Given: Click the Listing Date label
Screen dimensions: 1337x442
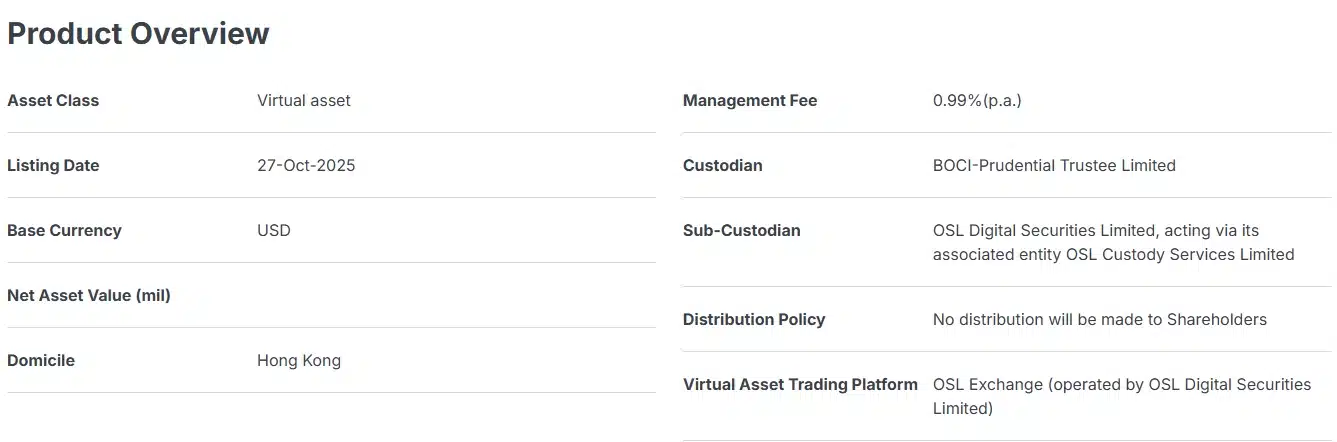Looking at the screenshot, I should (x=53, y=165).
